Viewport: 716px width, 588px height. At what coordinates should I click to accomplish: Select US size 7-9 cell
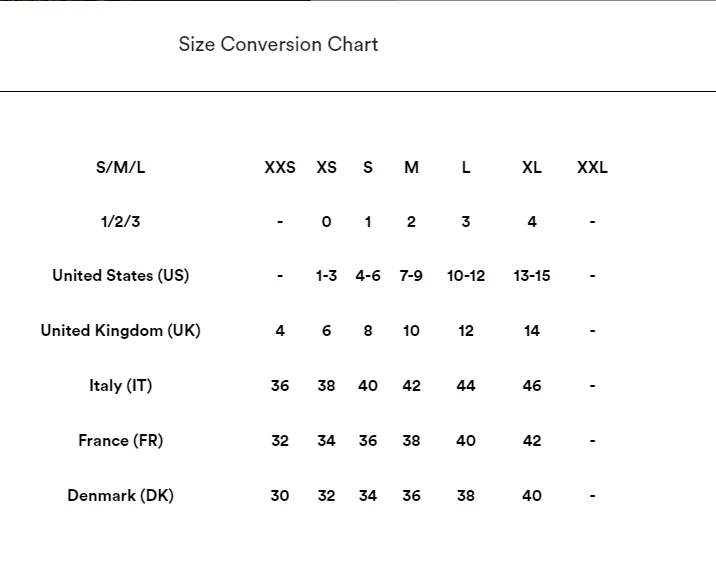tap(411, 276)
